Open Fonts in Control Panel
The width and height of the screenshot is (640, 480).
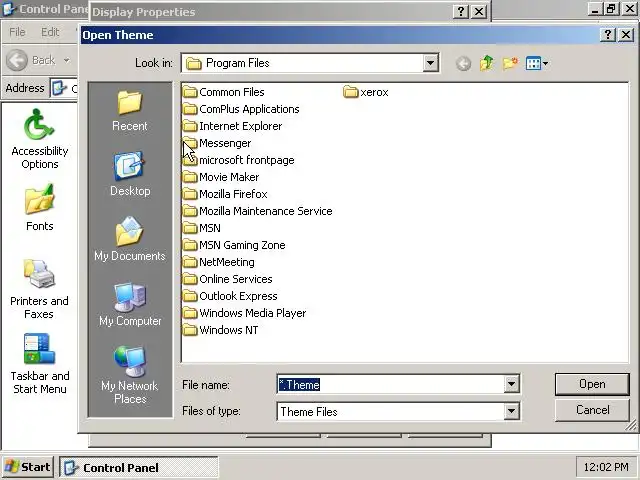(40, 208)
